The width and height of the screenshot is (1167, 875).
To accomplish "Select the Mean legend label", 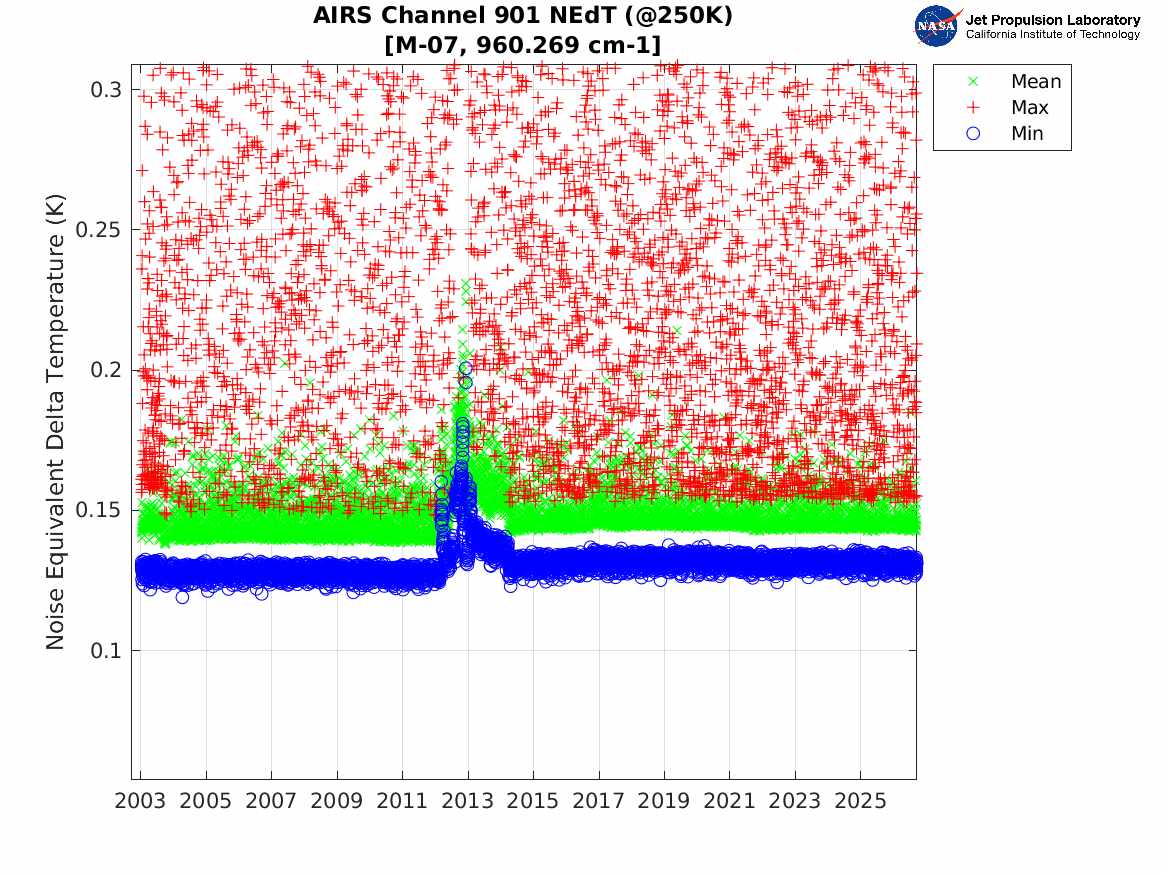I will (x=1036, y=82).
